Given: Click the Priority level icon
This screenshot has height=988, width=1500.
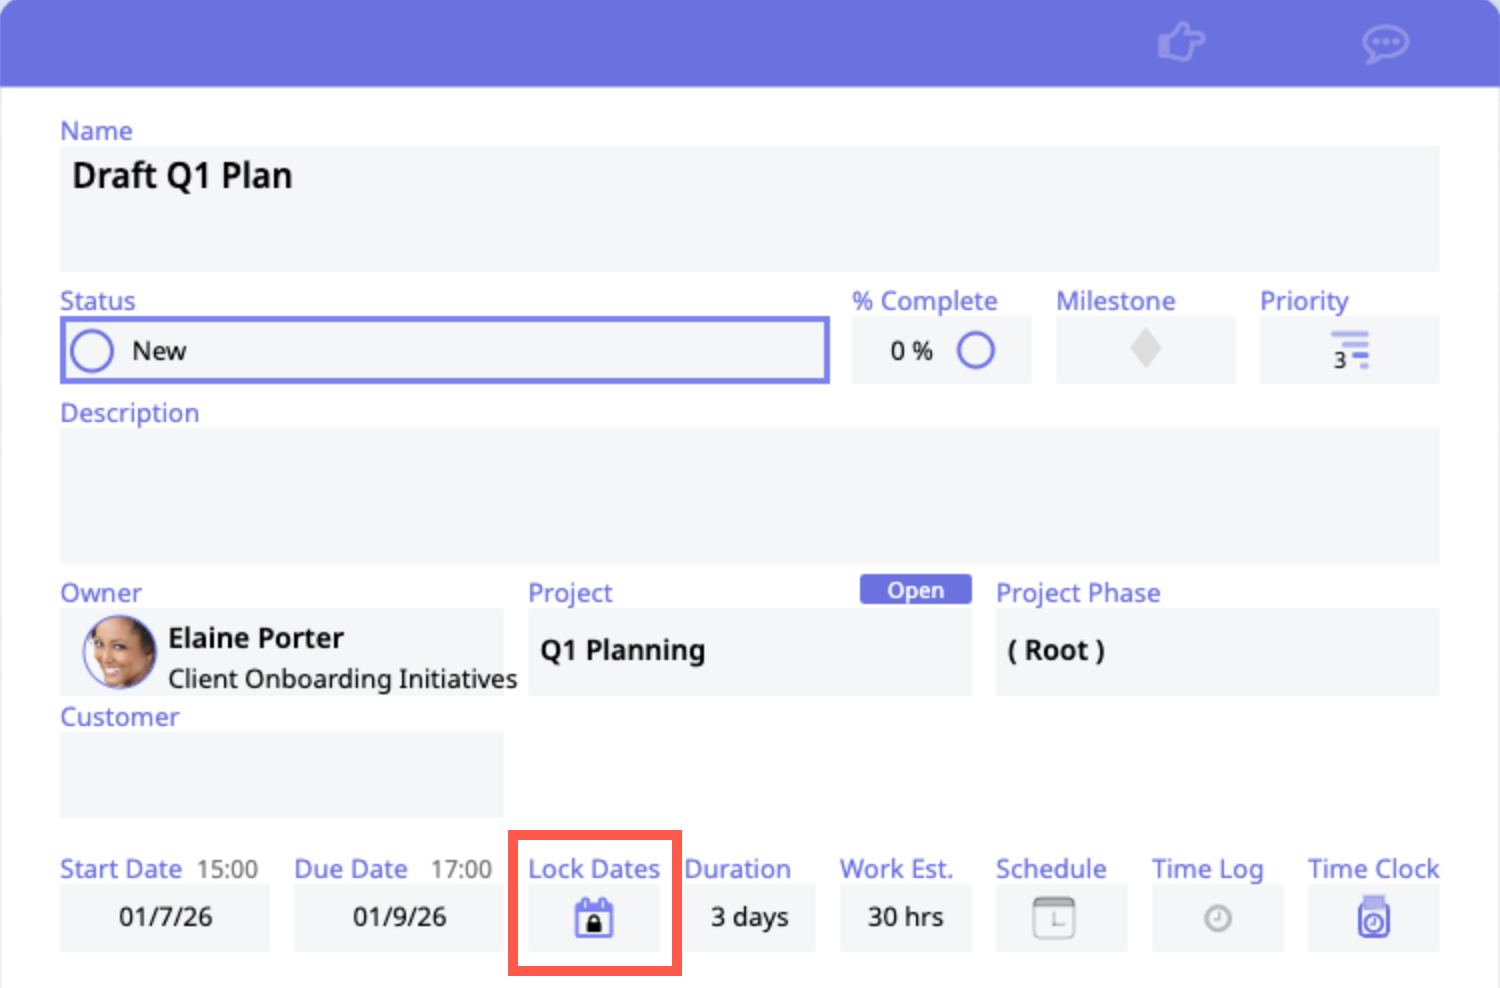Looking at the screenshot, I should tap(1350, 351).
